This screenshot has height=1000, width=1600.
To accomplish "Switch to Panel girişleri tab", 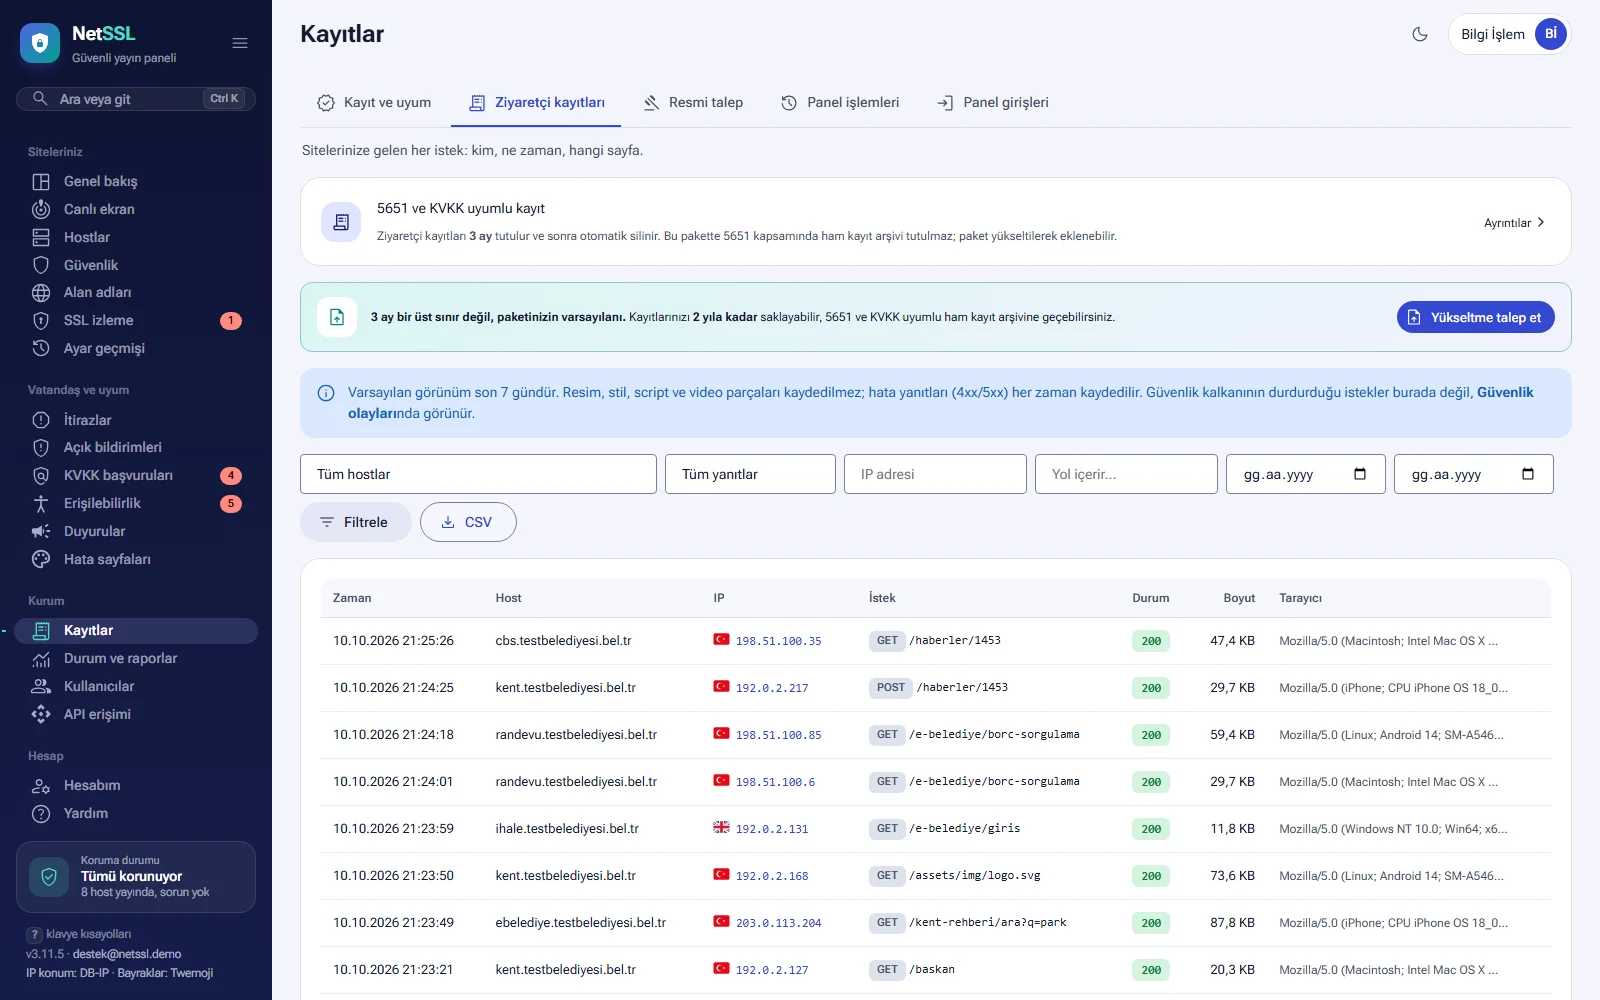I will point(993,102).
